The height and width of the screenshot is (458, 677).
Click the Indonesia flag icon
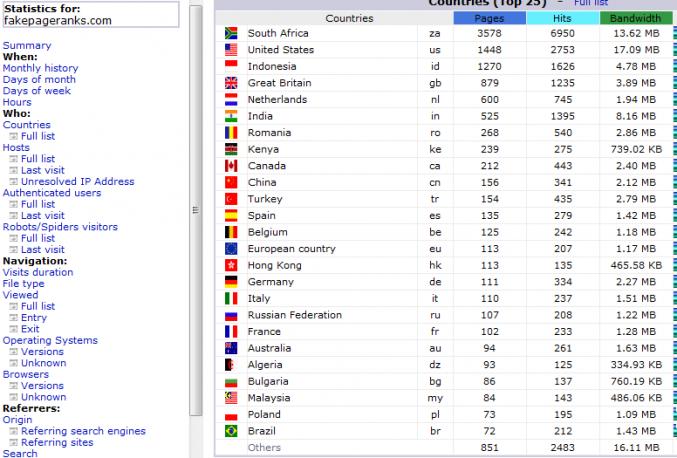point(231,66)
